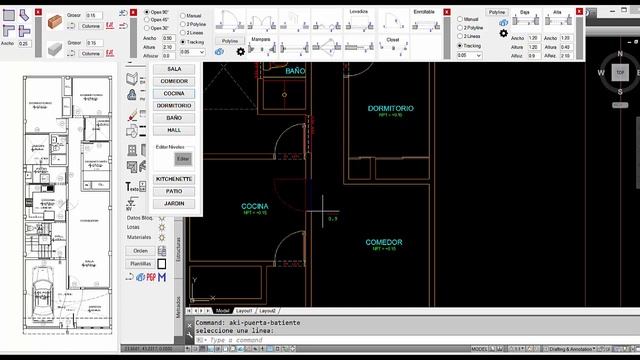Click the NV level marker icon

coord(131,203)
